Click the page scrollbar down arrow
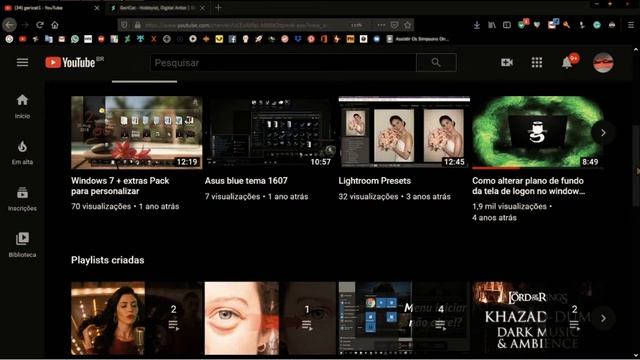640x360 pixels. click(636, 355)
